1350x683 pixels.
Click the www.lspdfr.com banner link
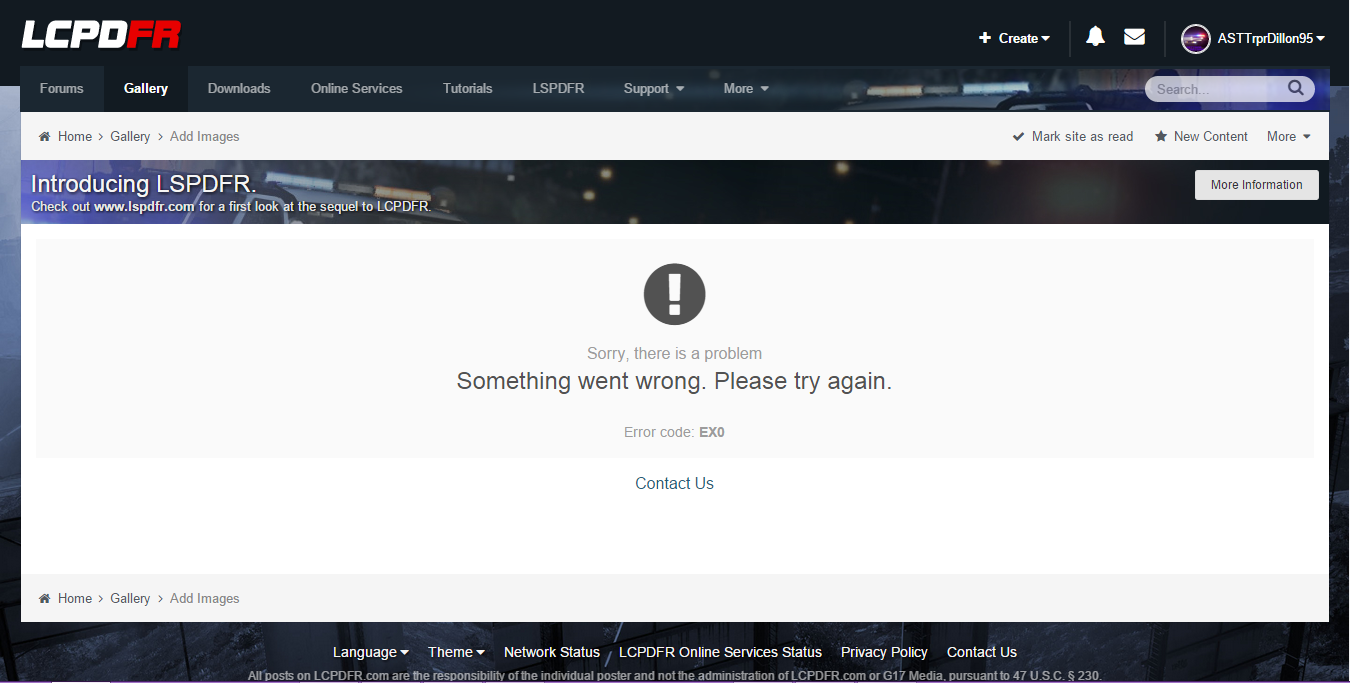click(144, 207)
